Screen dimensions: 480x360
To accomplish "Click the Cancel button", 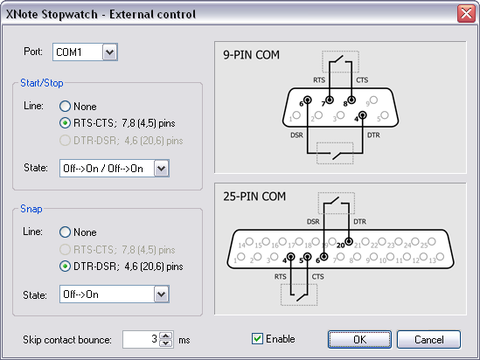I will pyautogui.click(x=429, y=340).
